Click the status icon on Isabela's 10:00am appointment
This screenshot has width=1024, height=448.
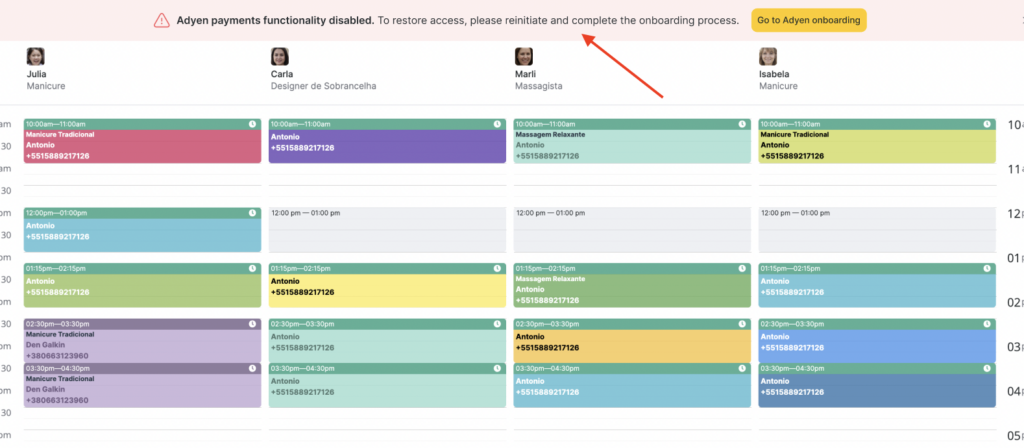(987, 124)
